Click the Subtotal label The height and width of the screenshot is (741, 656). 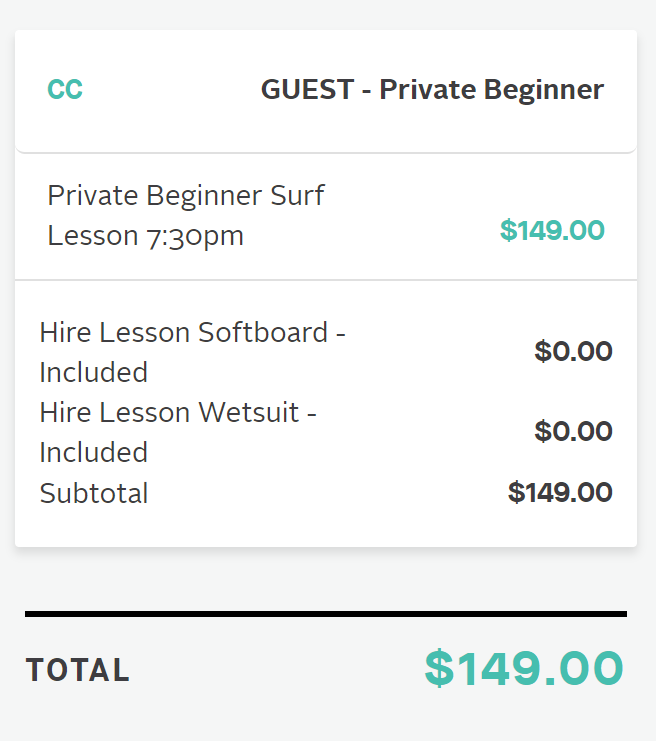click(94, 493)
